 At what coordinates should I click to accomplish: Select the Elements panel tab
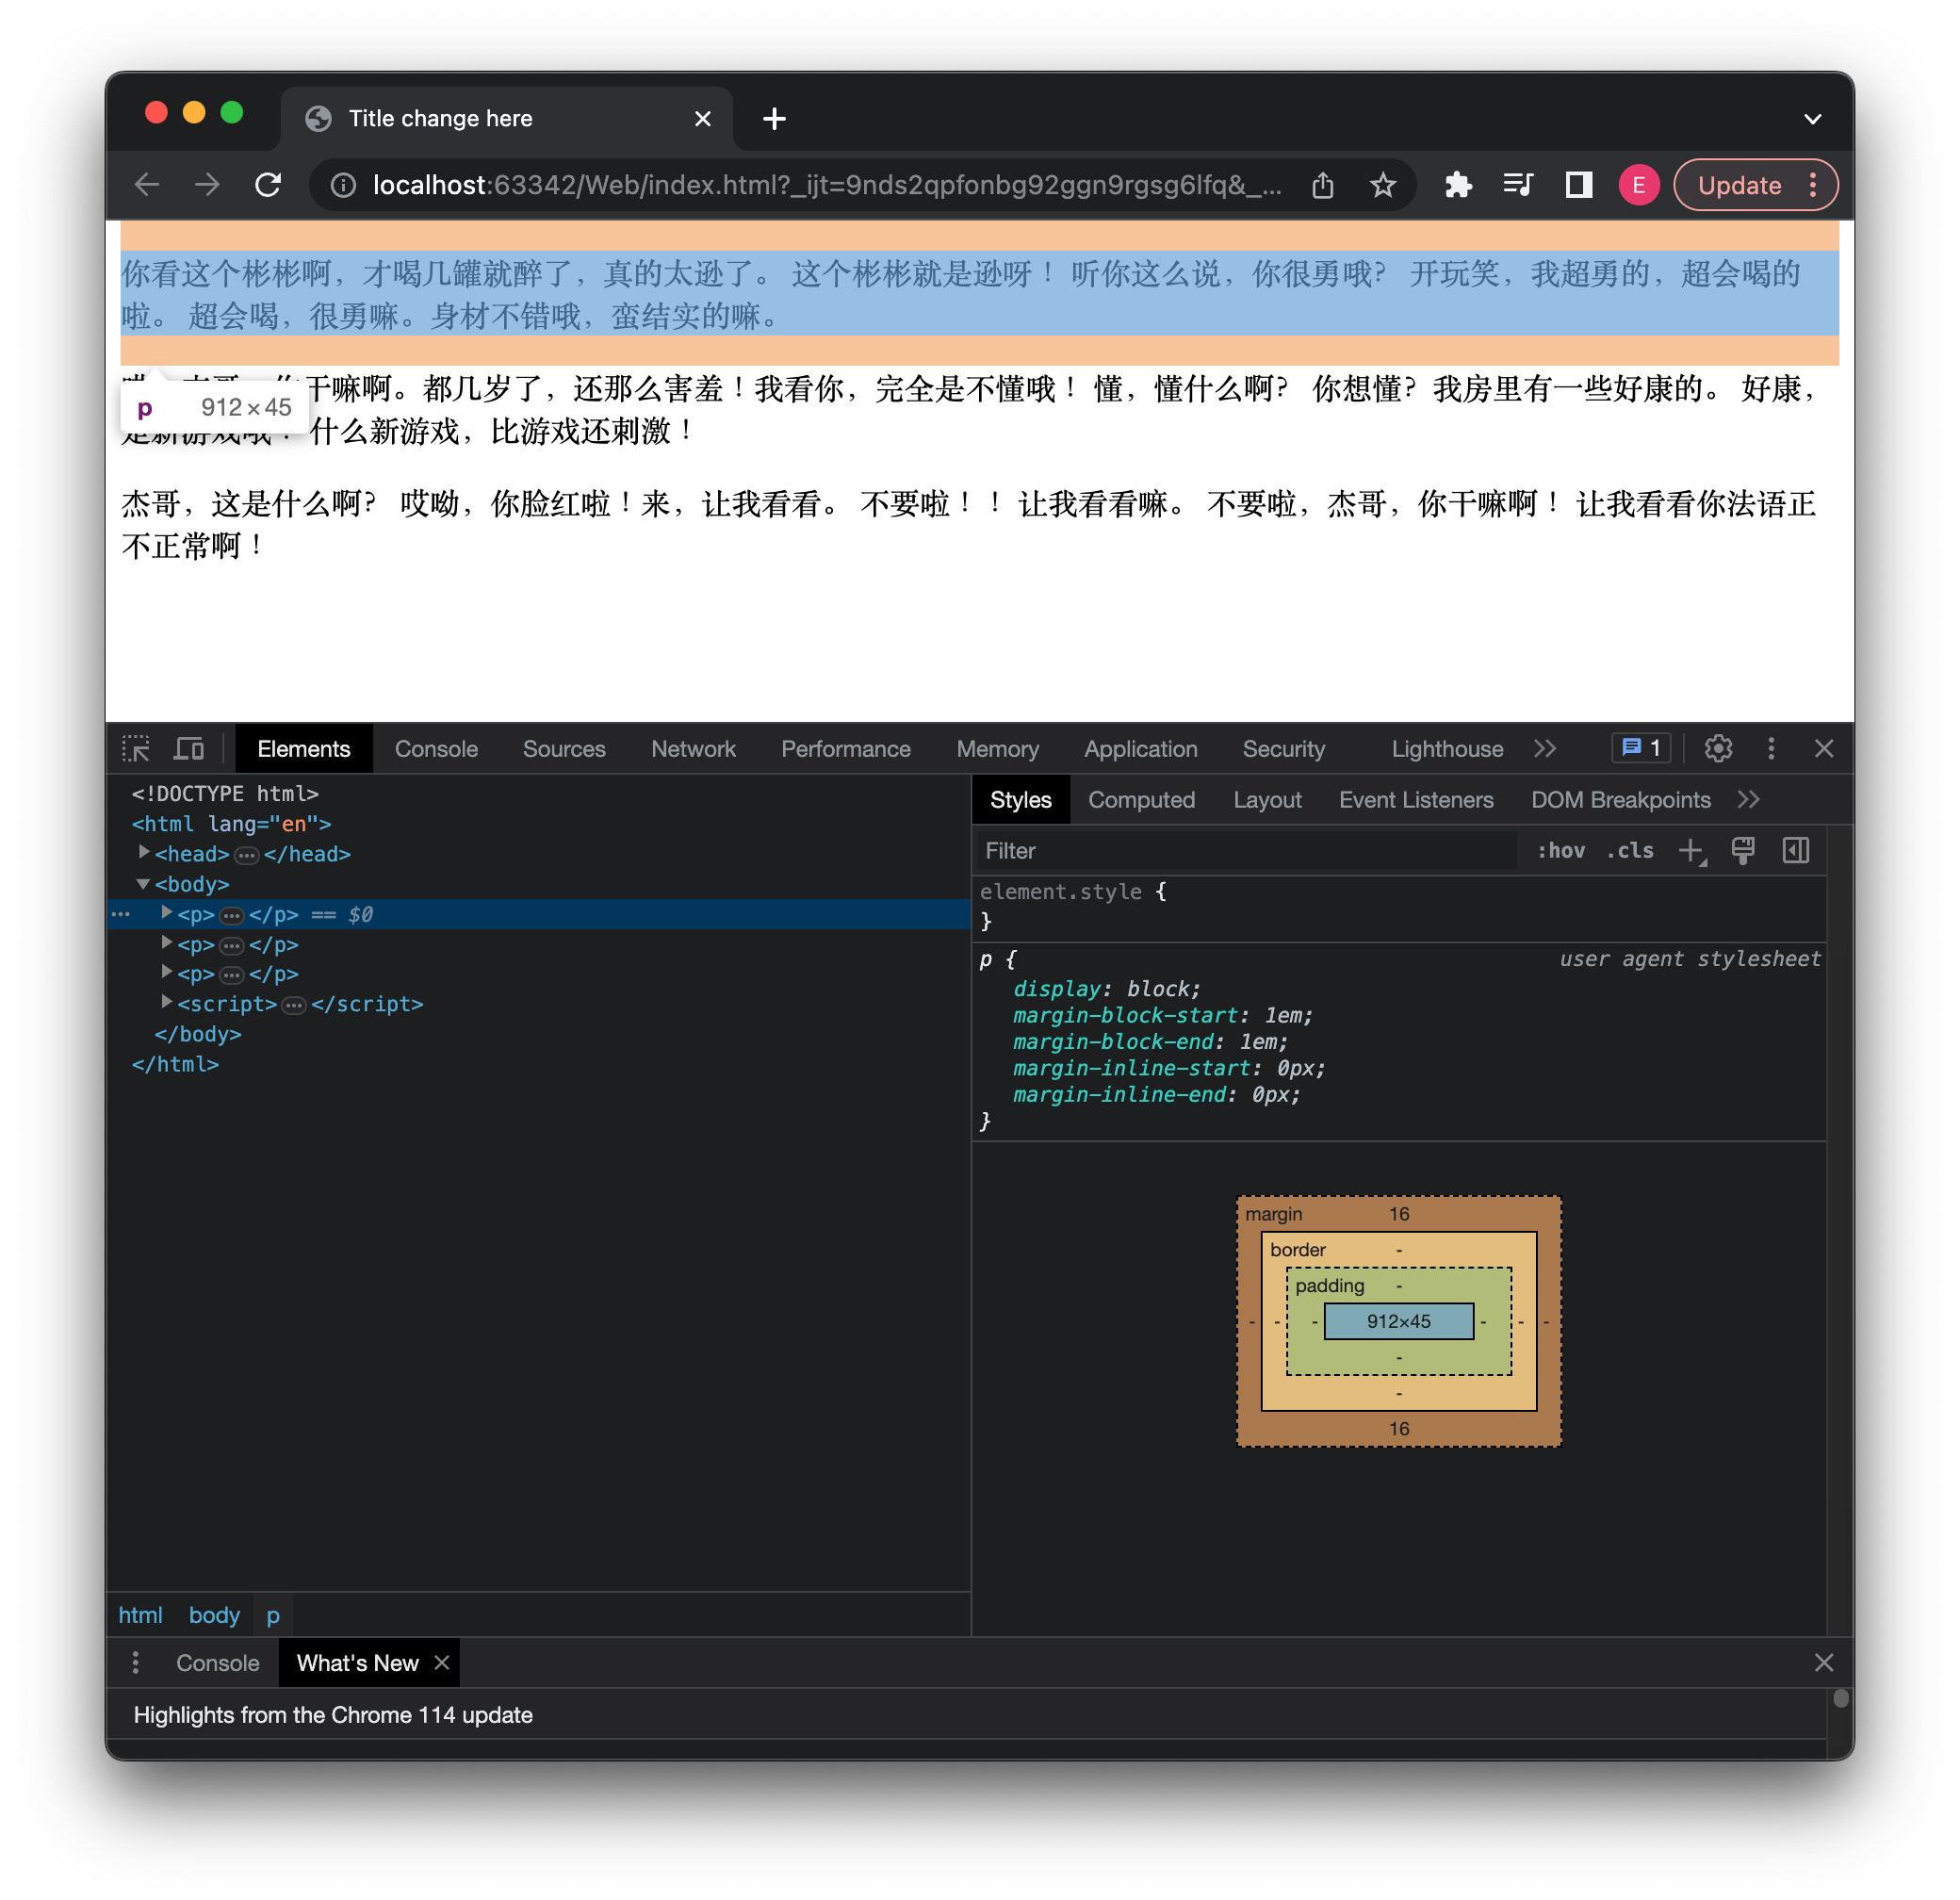[x=303, y=749]
